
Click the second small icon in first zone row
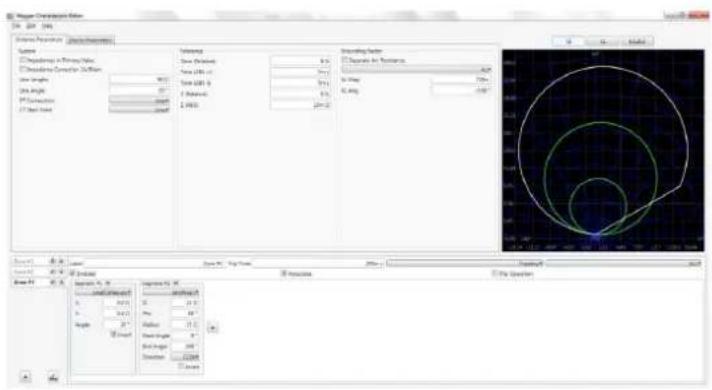61,262
